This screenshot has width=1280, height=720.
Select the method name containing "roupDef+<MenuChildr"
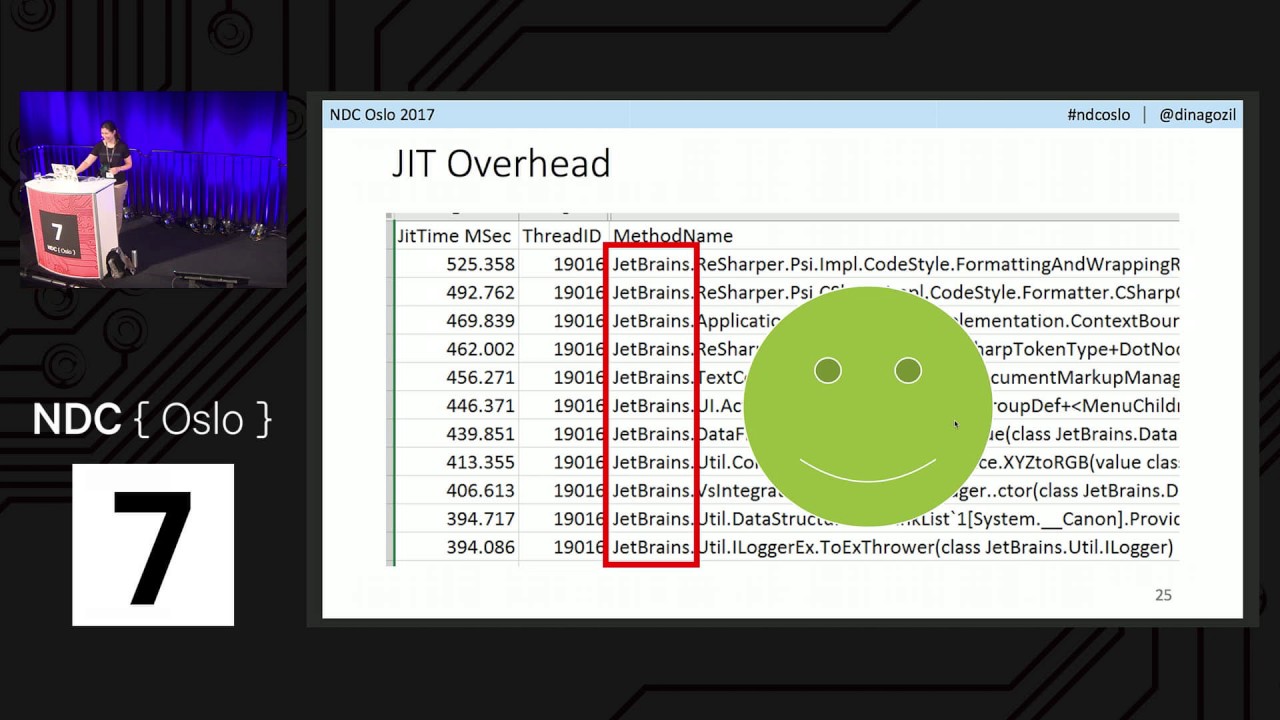[896, 406]
